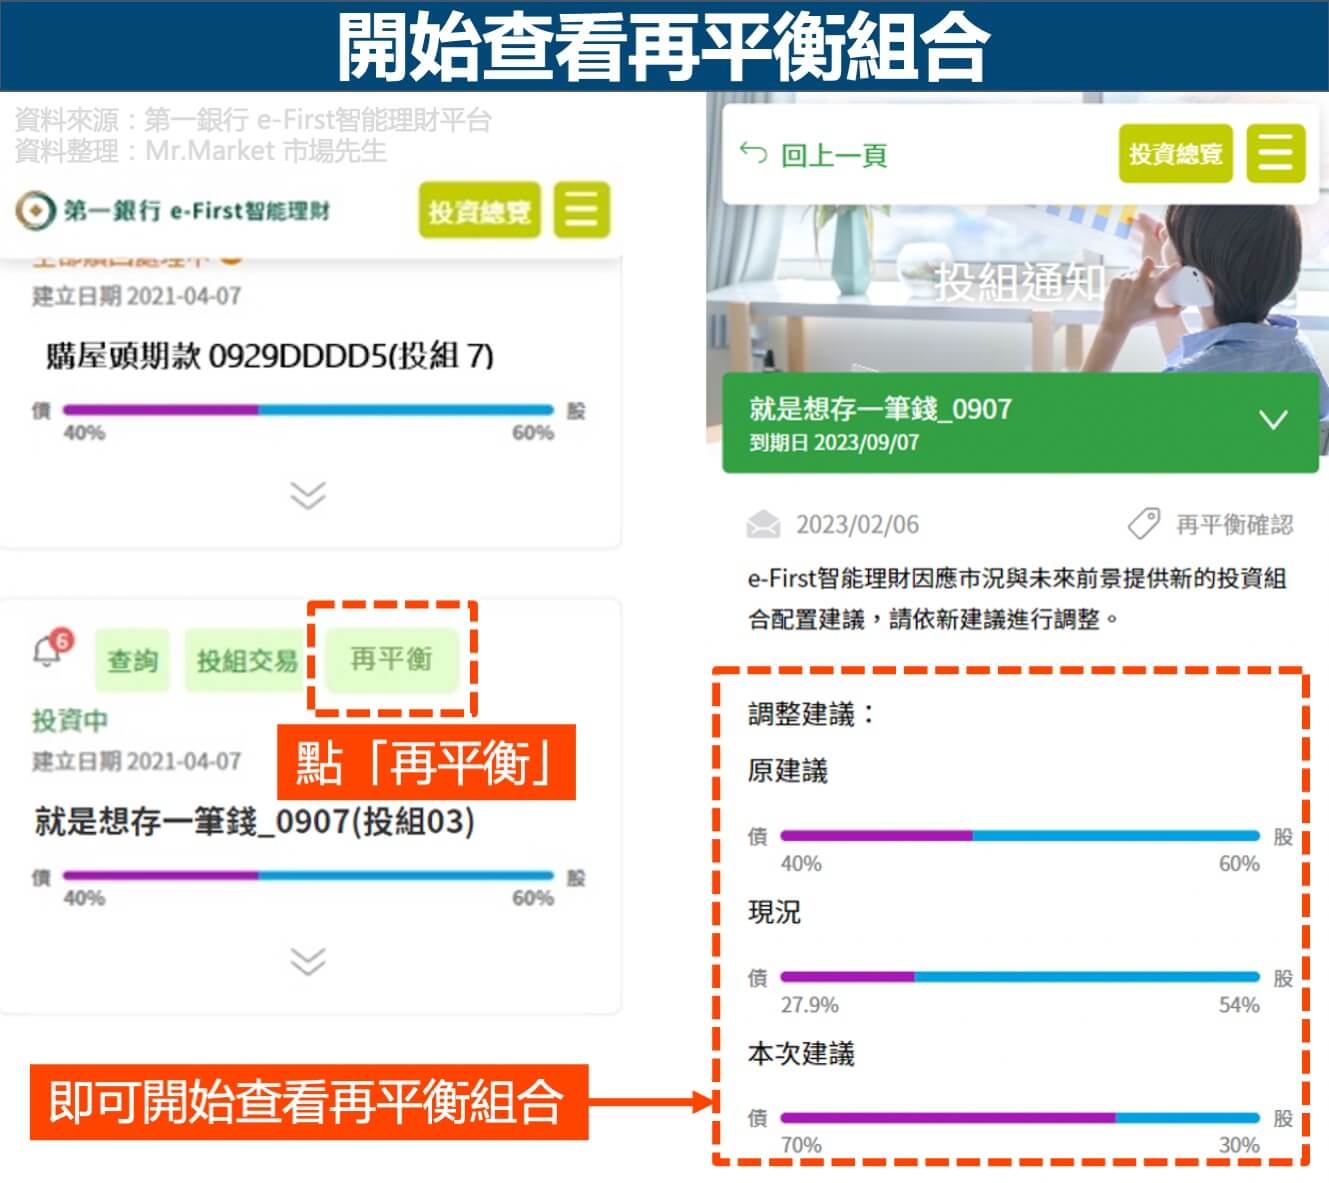
Task: Click the 購屋頭期款 bond-stock allocation bar
Action: (308, 410)
